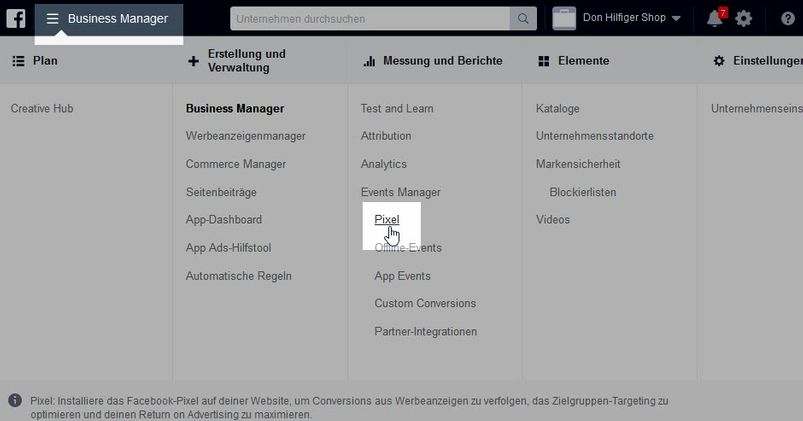Open App Events
The height and width of the screenshot is (421, 803).
403,276
